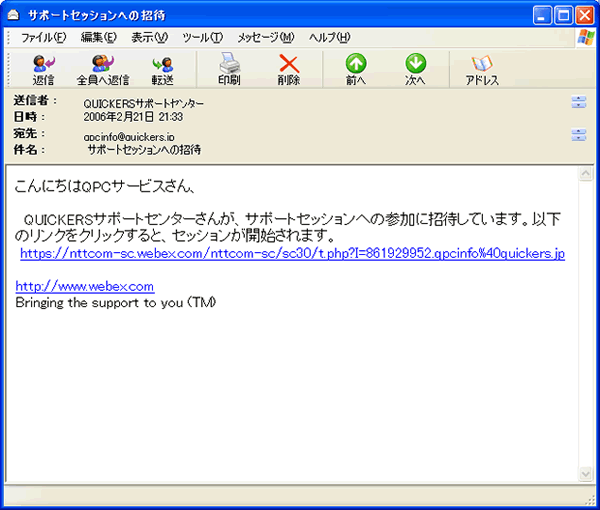Delete the message with the 削除 icon
This screenshot has width=600, height=510.
289,69
